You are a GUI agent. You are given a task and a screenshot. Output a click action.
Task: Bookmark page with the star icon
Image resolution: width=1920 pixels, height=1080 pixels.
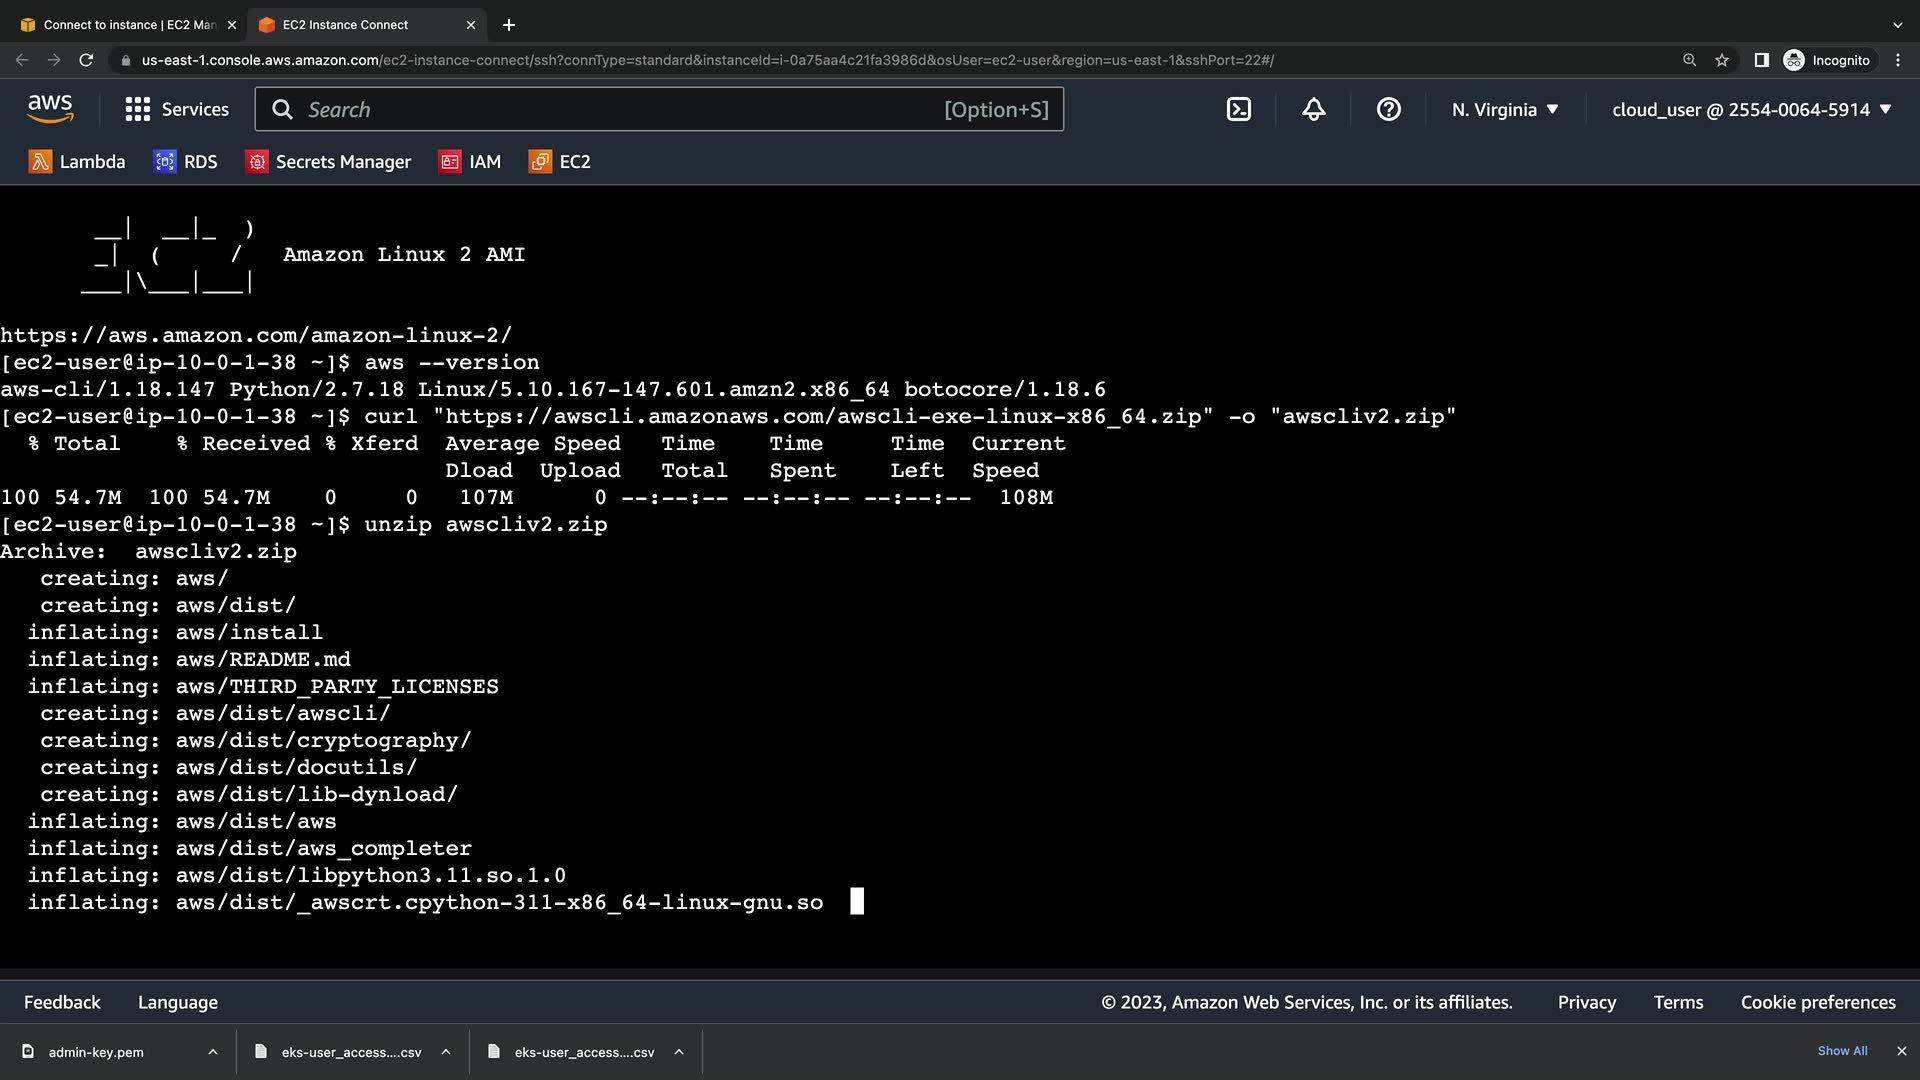[1721, 60]
